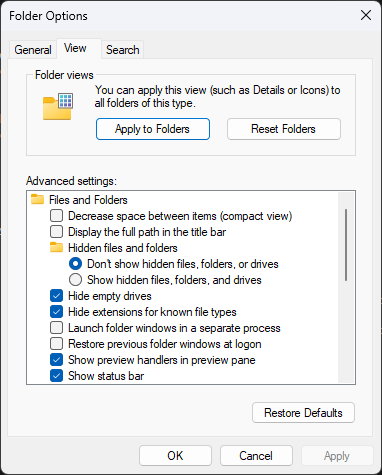382x475 pixels.
Task: Toggle Show status bar checkbox
Action: [56, 376]
